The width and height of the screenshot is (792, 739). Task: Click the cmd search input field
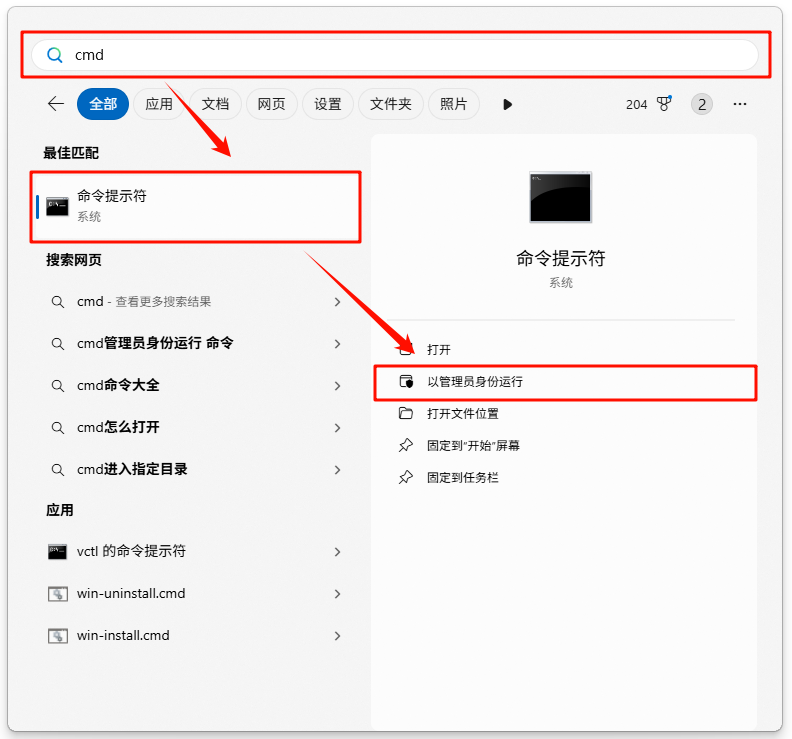(400, 55)
